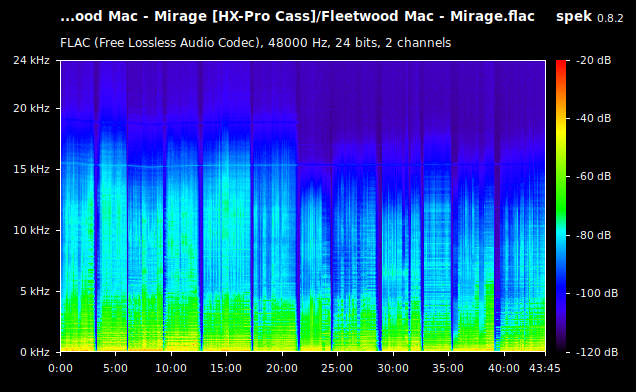
Task: Click the '10 kHz' frequency axis label
Action: [x=31, y=230]
